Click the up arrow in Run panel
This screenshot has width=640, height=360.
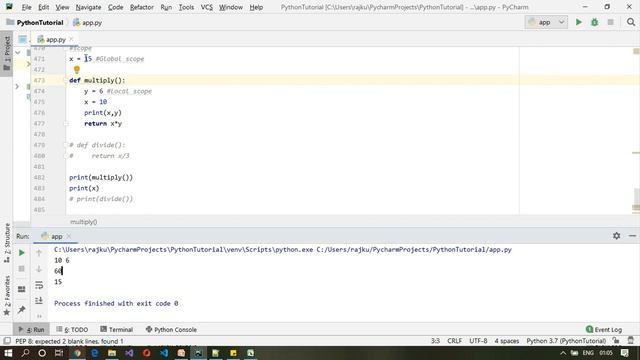point(39,253)
